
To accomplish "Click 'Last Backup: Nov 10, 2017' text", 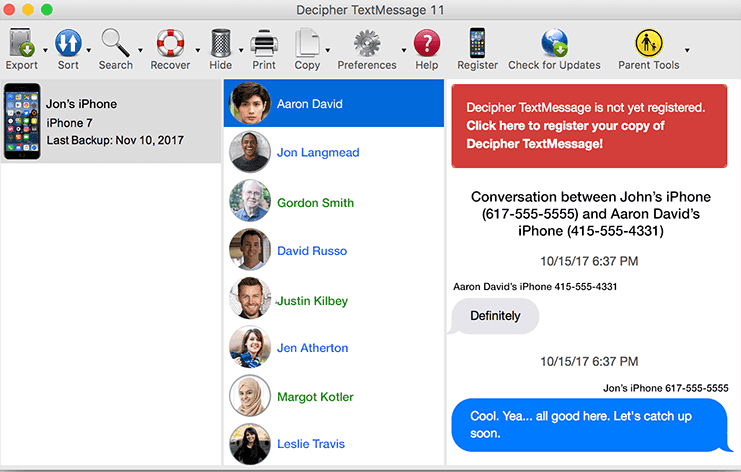I will 115,140.
